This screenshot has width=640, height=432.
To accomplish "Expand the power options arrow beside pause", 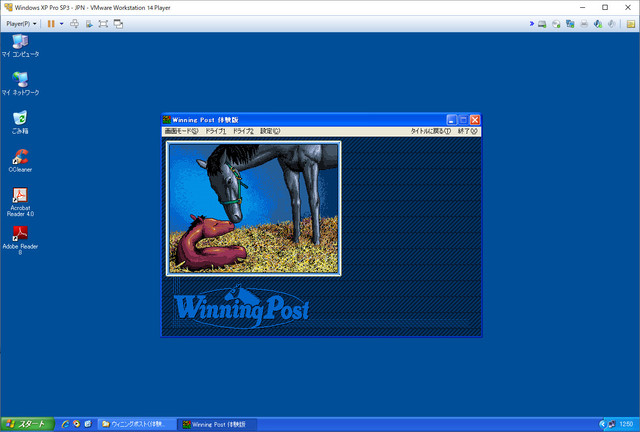I will [x=62, y=24].
